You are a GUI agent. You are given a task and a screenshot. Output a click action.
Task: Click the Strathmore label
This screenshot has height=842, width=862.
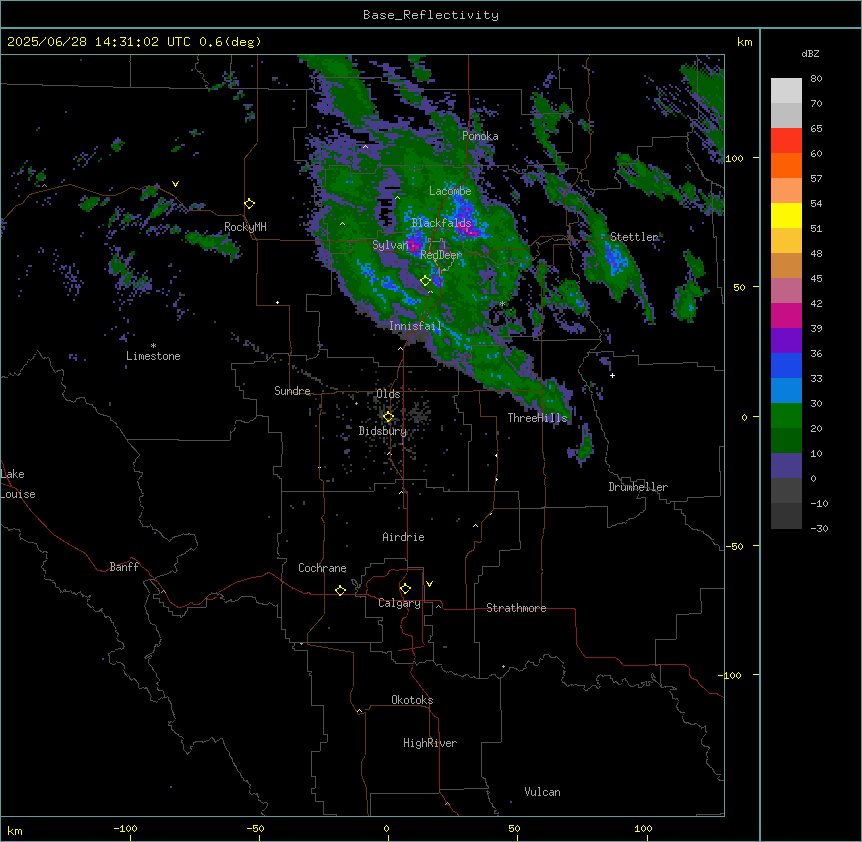(516, 608)
